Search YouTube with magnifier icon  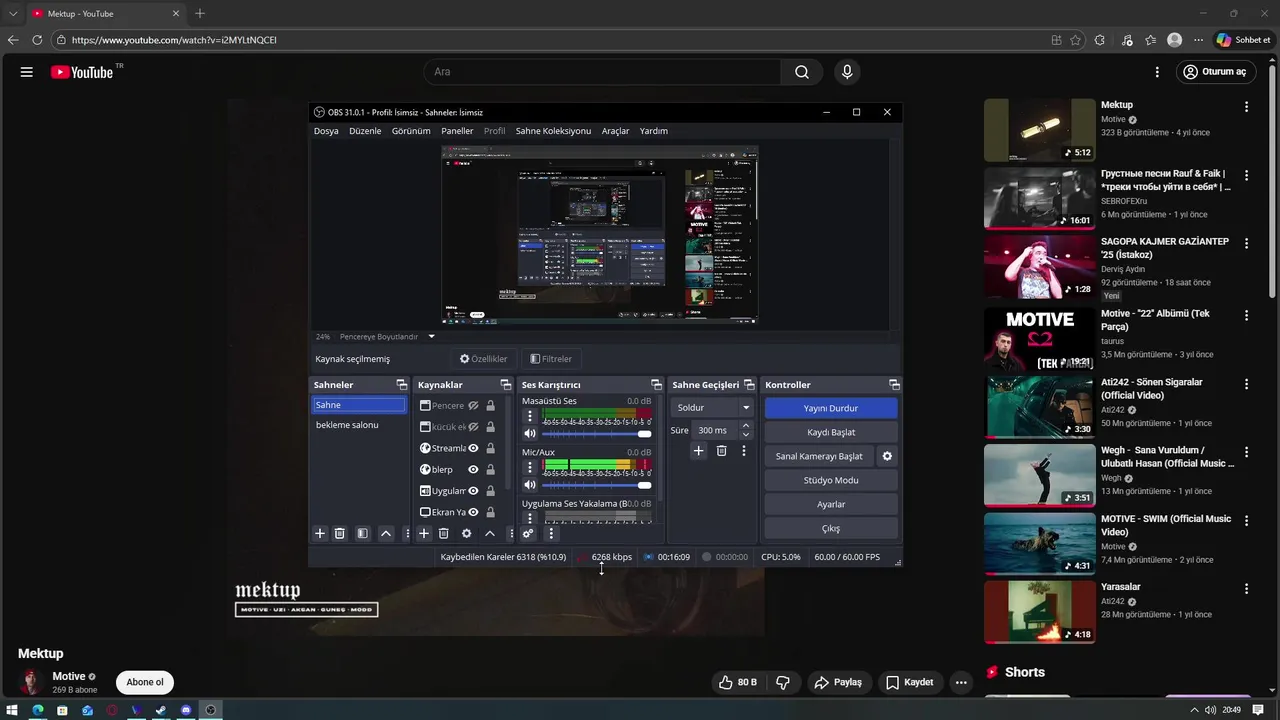802,72
